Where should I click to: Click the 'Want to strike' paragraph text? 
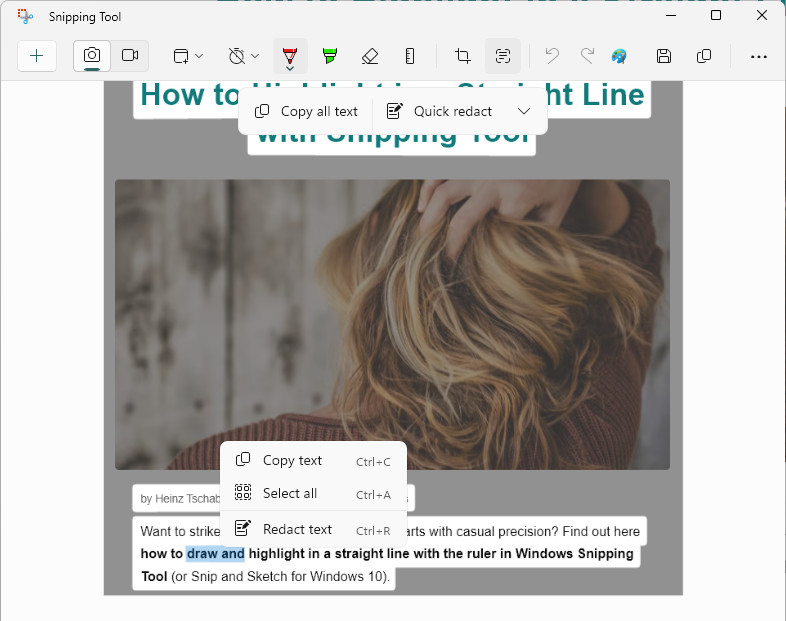[x=180, y=531]
